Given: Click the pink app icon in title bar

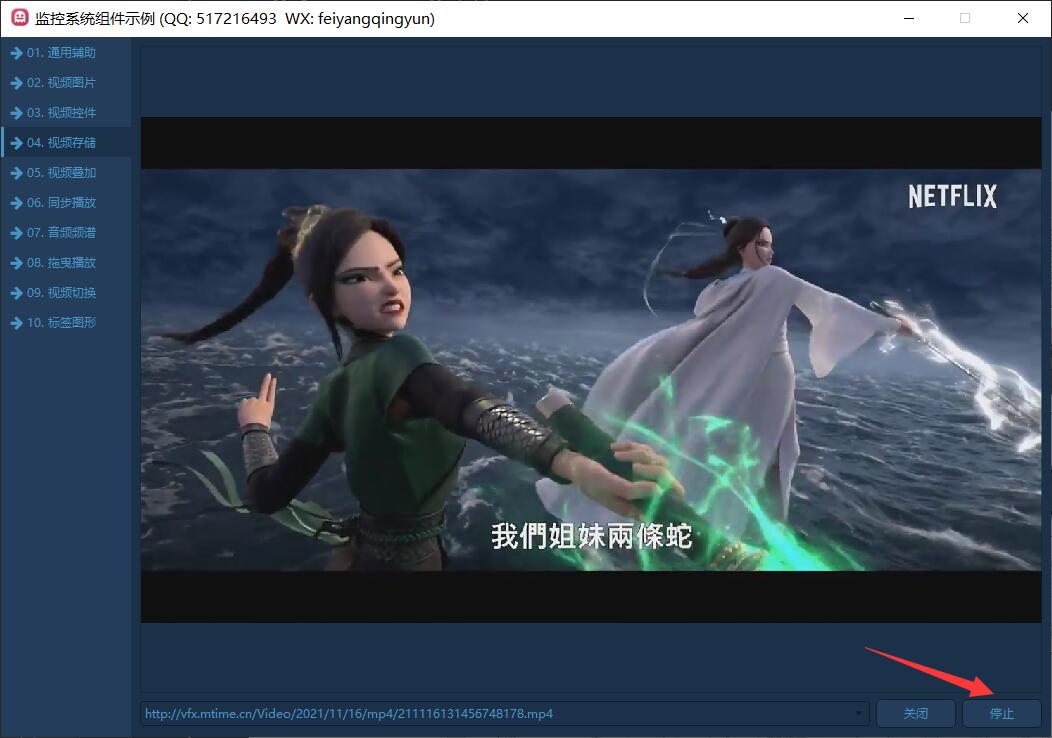Looking at the screenshot, I should 19,18.
